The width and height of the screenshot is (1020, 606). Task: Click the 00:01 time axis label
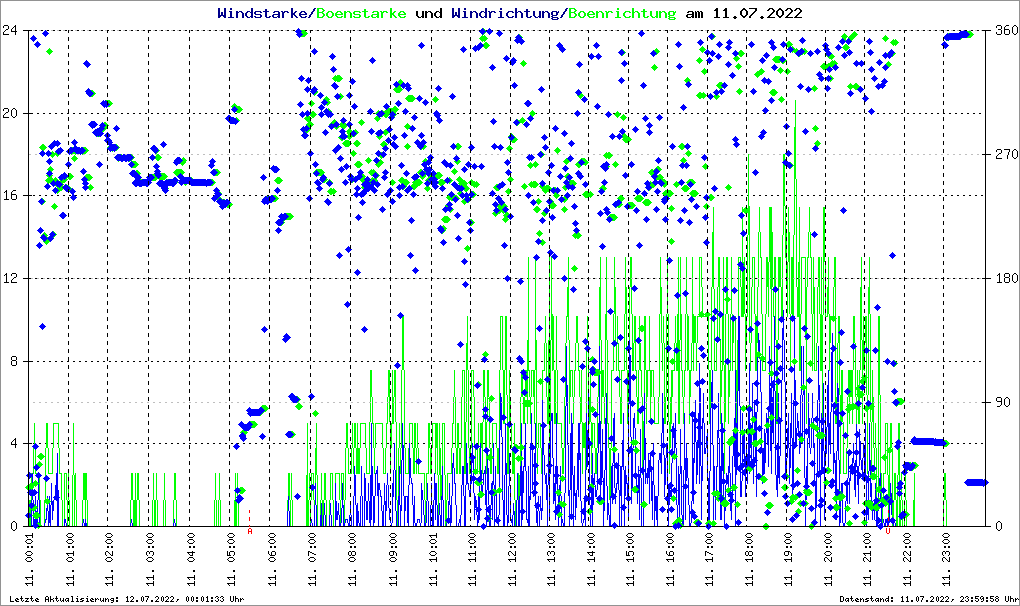pos(31,559)
